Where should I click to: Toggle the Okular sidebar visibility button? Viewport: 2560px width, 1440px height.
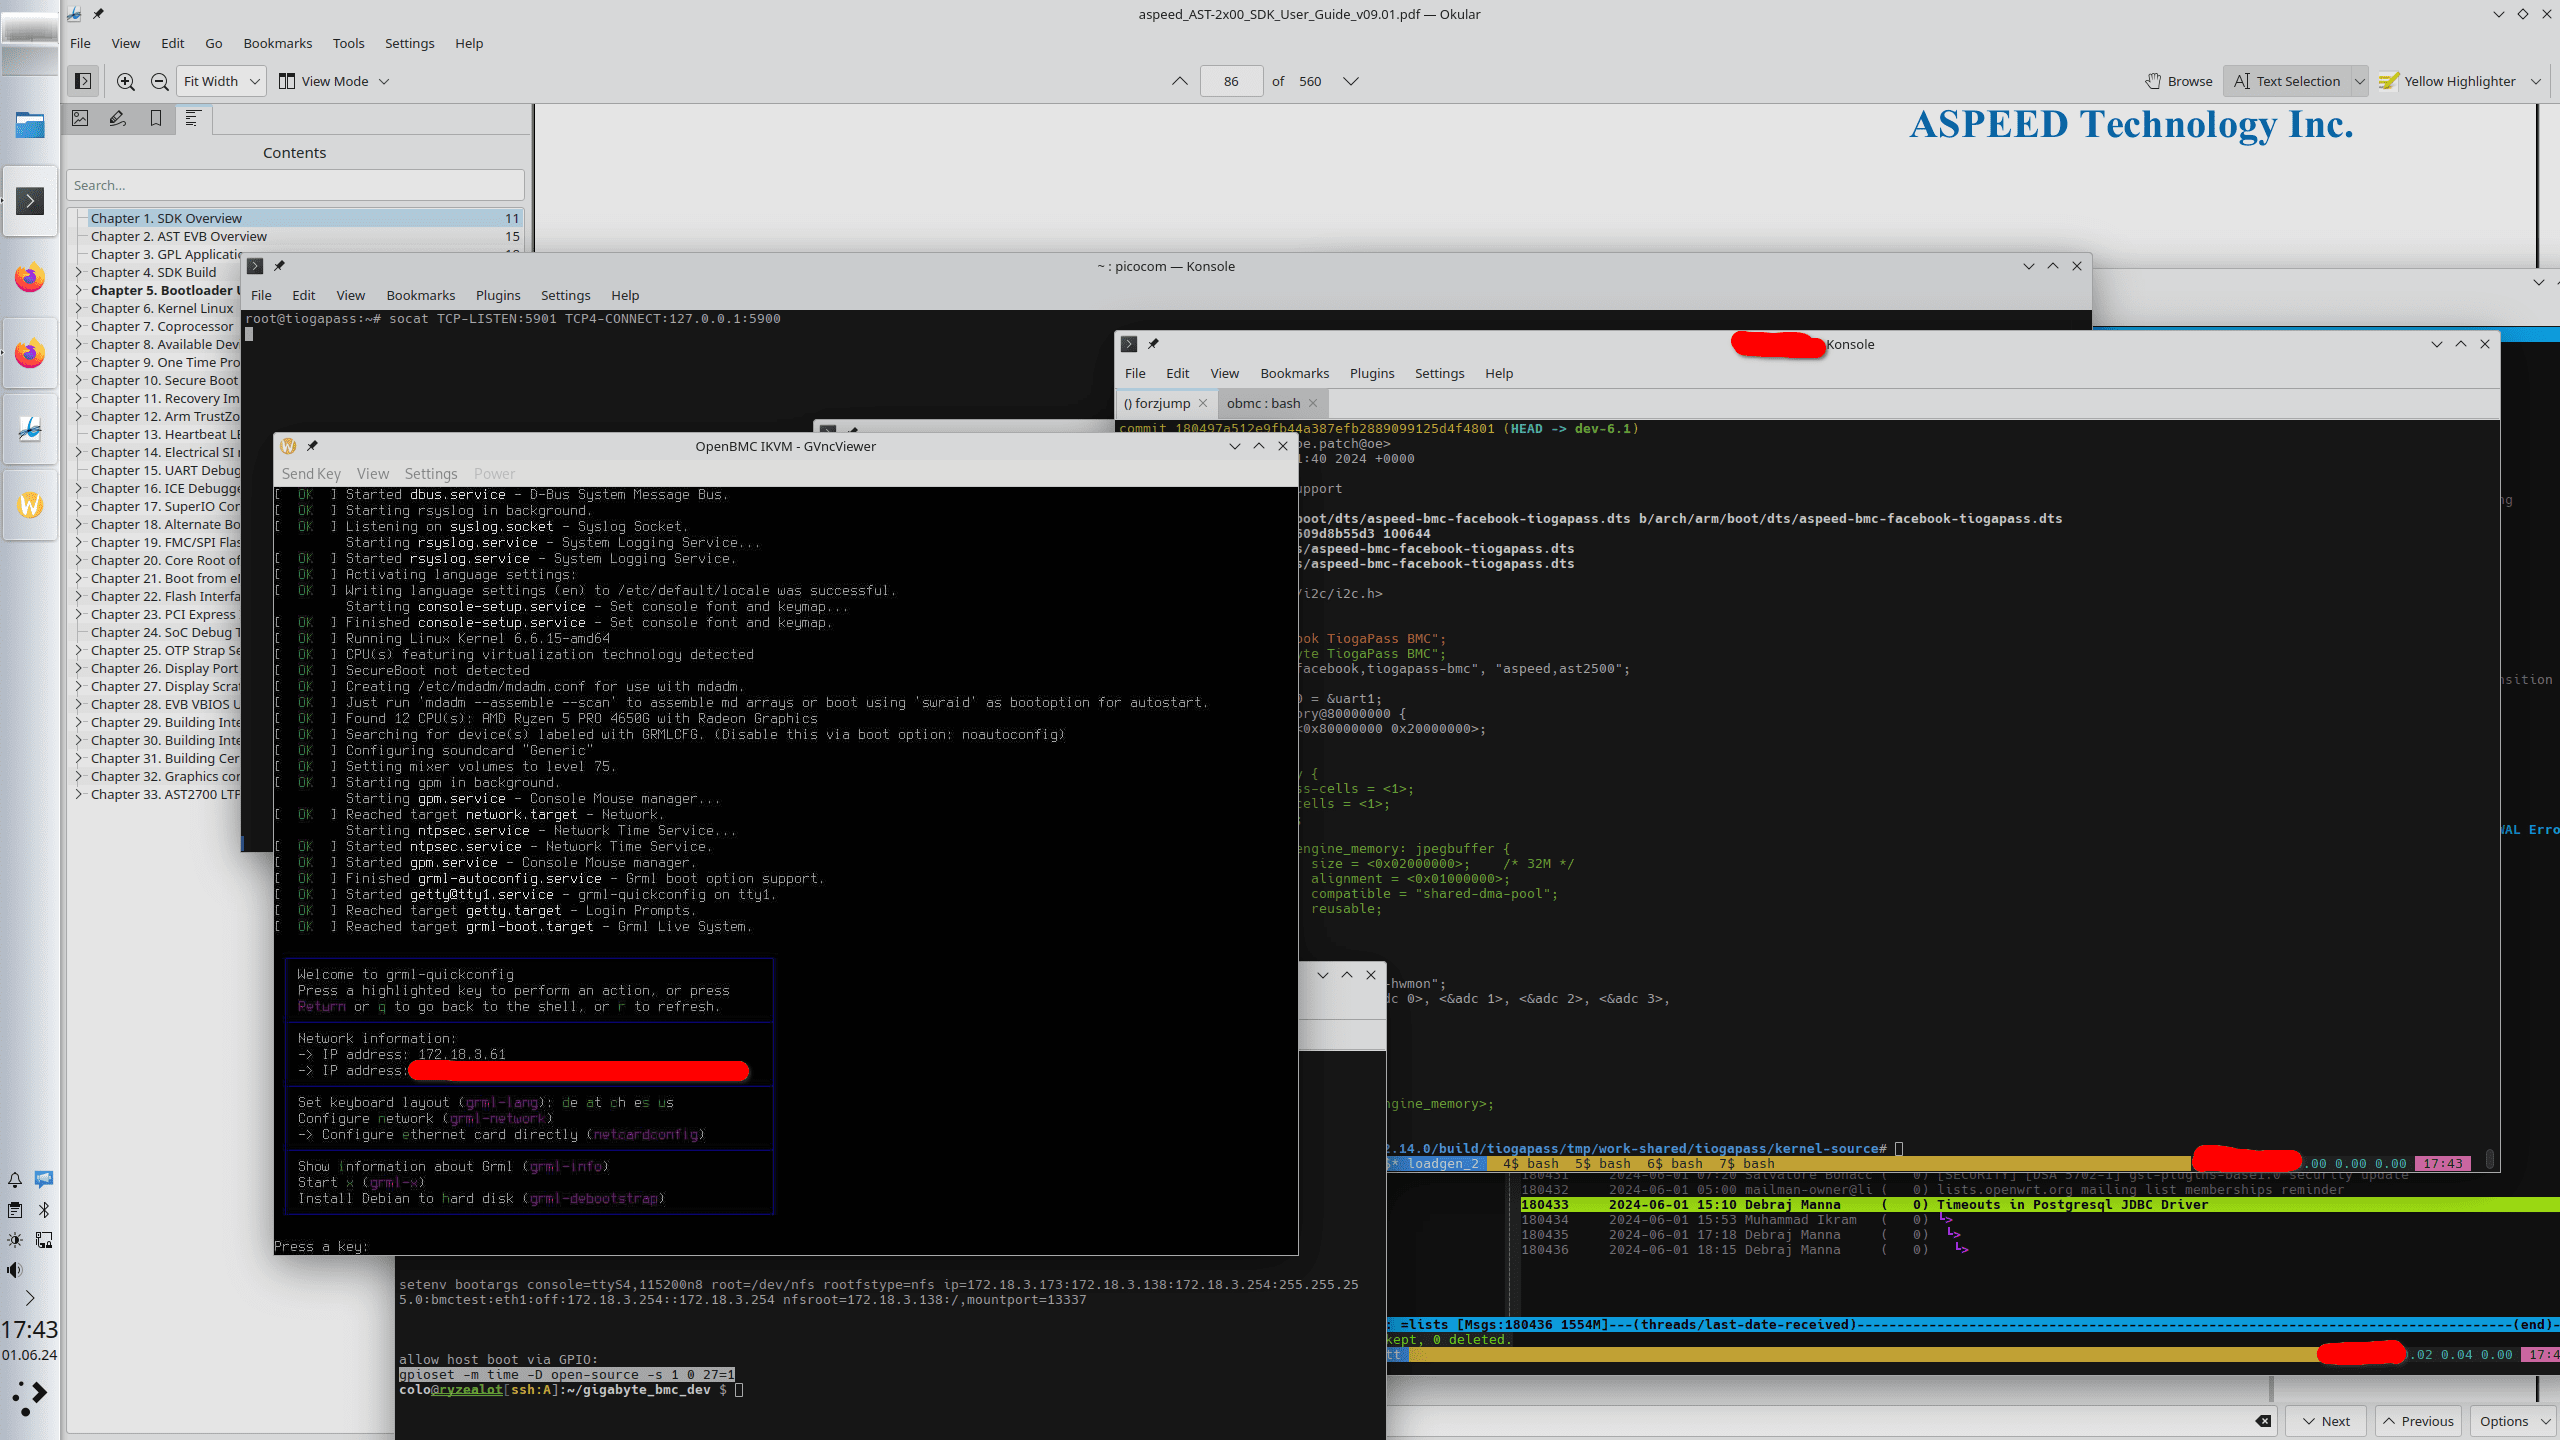tap(84, 81)
